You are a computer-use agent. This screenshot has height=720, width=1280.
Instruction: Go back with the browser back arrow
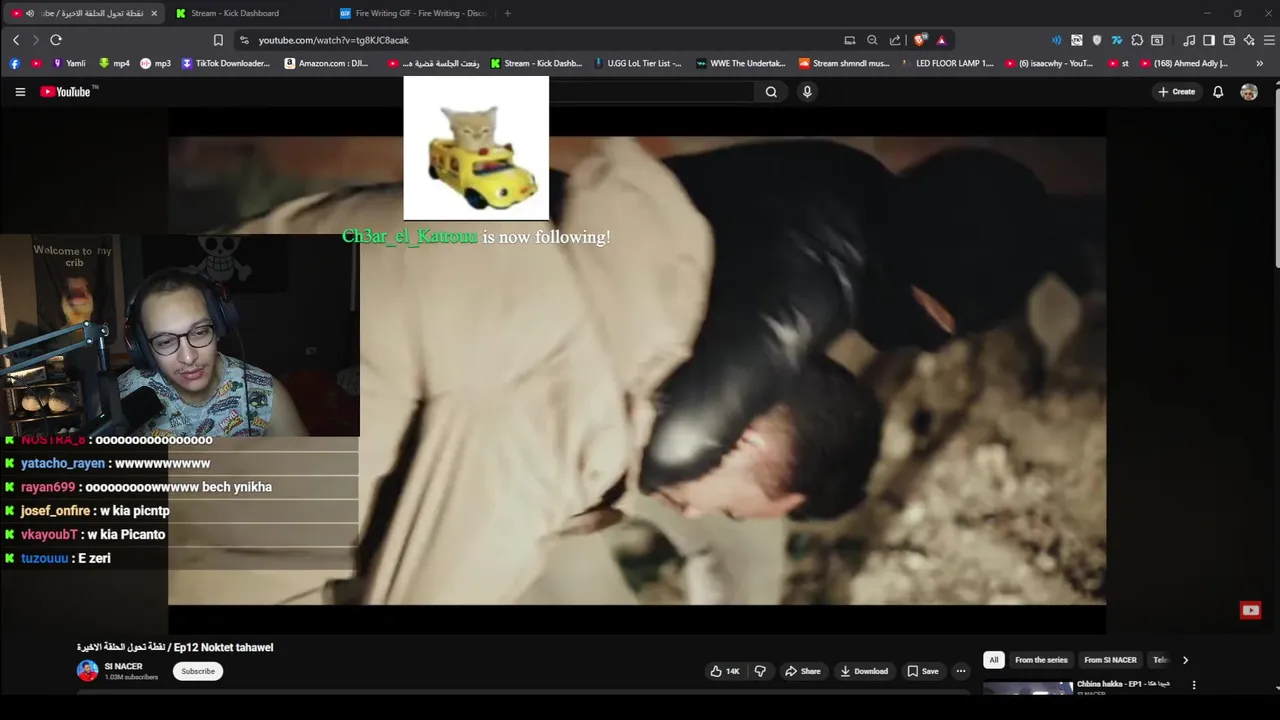click(x=16, y=40)
